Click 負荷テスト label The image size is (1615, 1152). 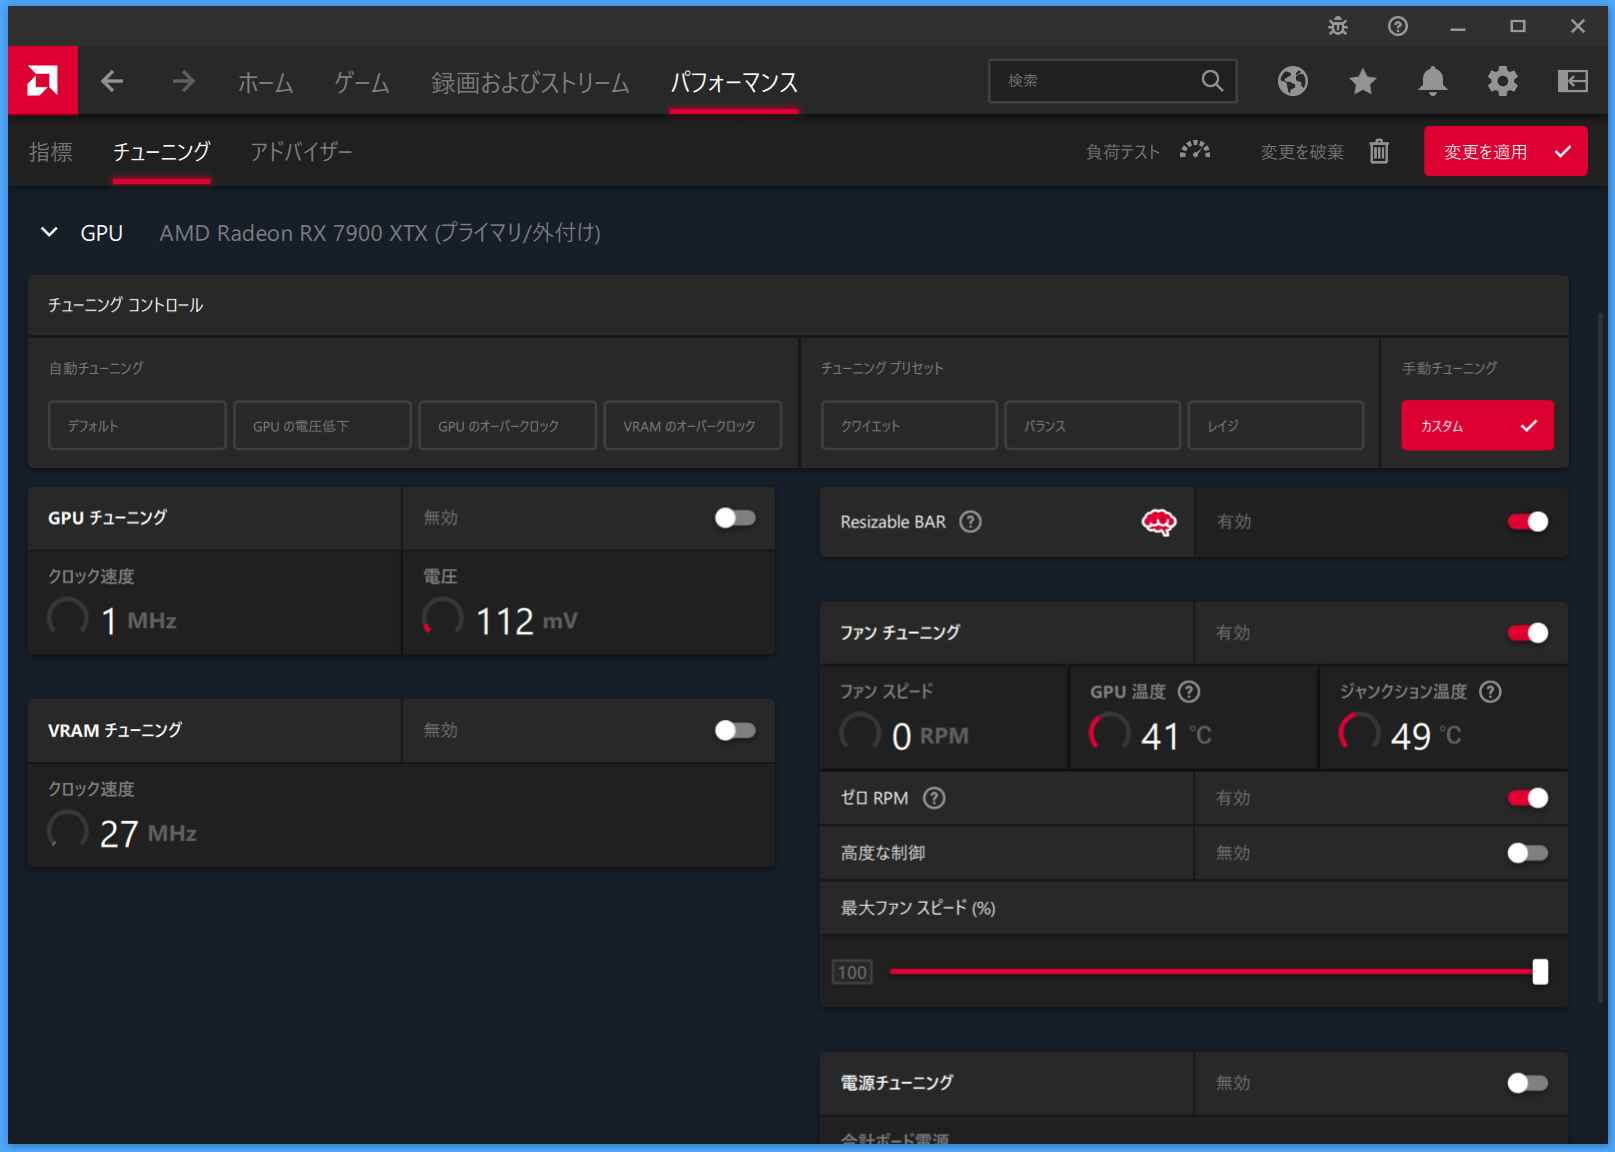(x=1123, y=152)
